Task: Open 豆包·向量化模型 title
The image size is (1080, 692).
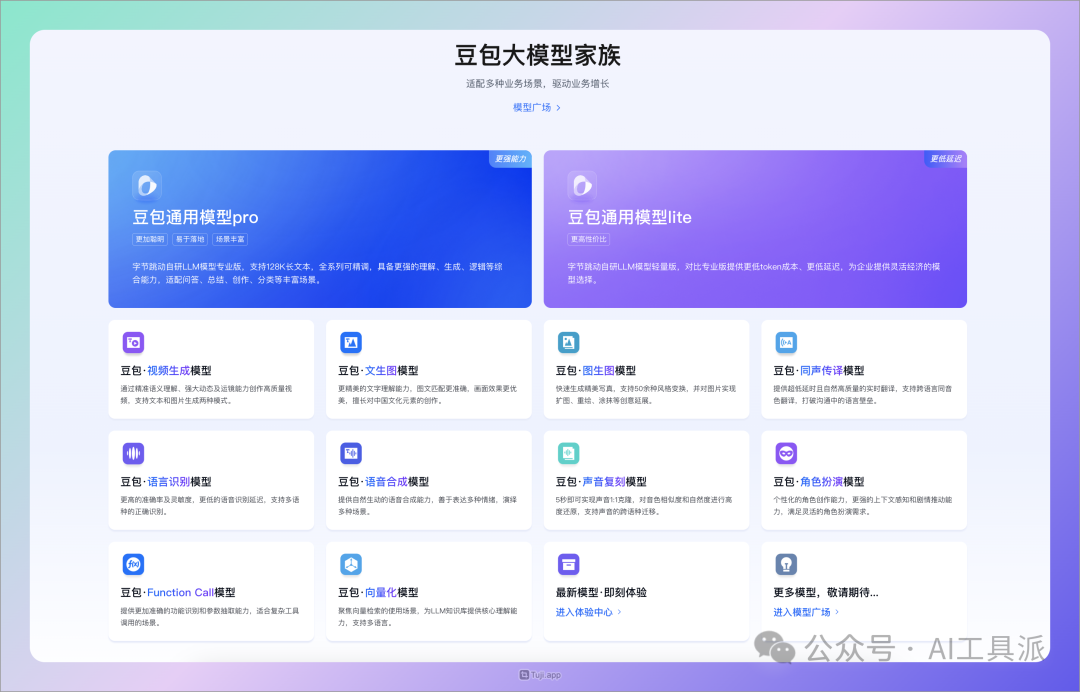Action: [378, 592]
